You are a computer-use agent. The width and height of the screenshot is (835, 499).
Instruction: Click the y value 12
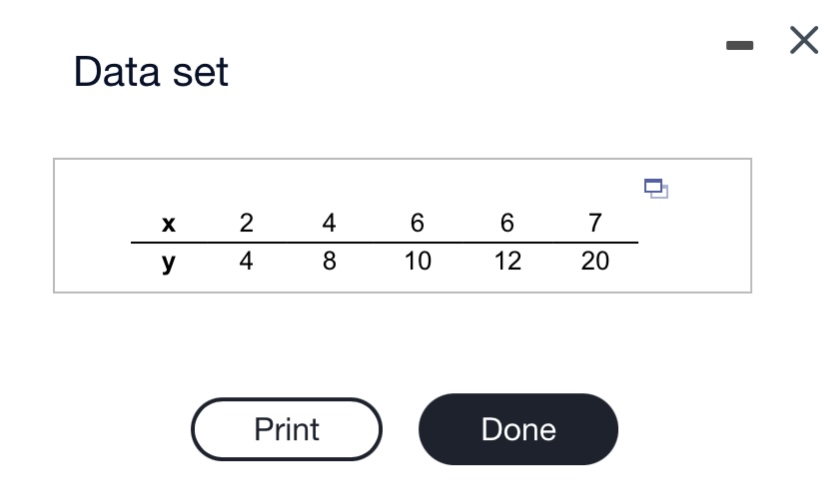[x=507, y=261]
